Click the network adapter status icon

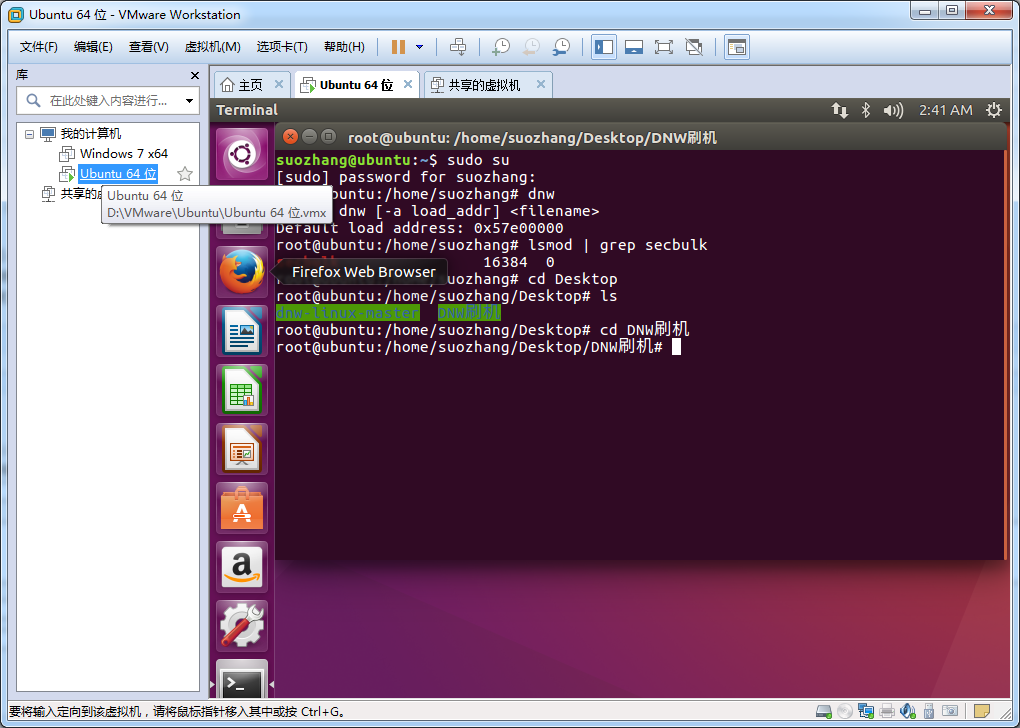[x=866, y=711]
